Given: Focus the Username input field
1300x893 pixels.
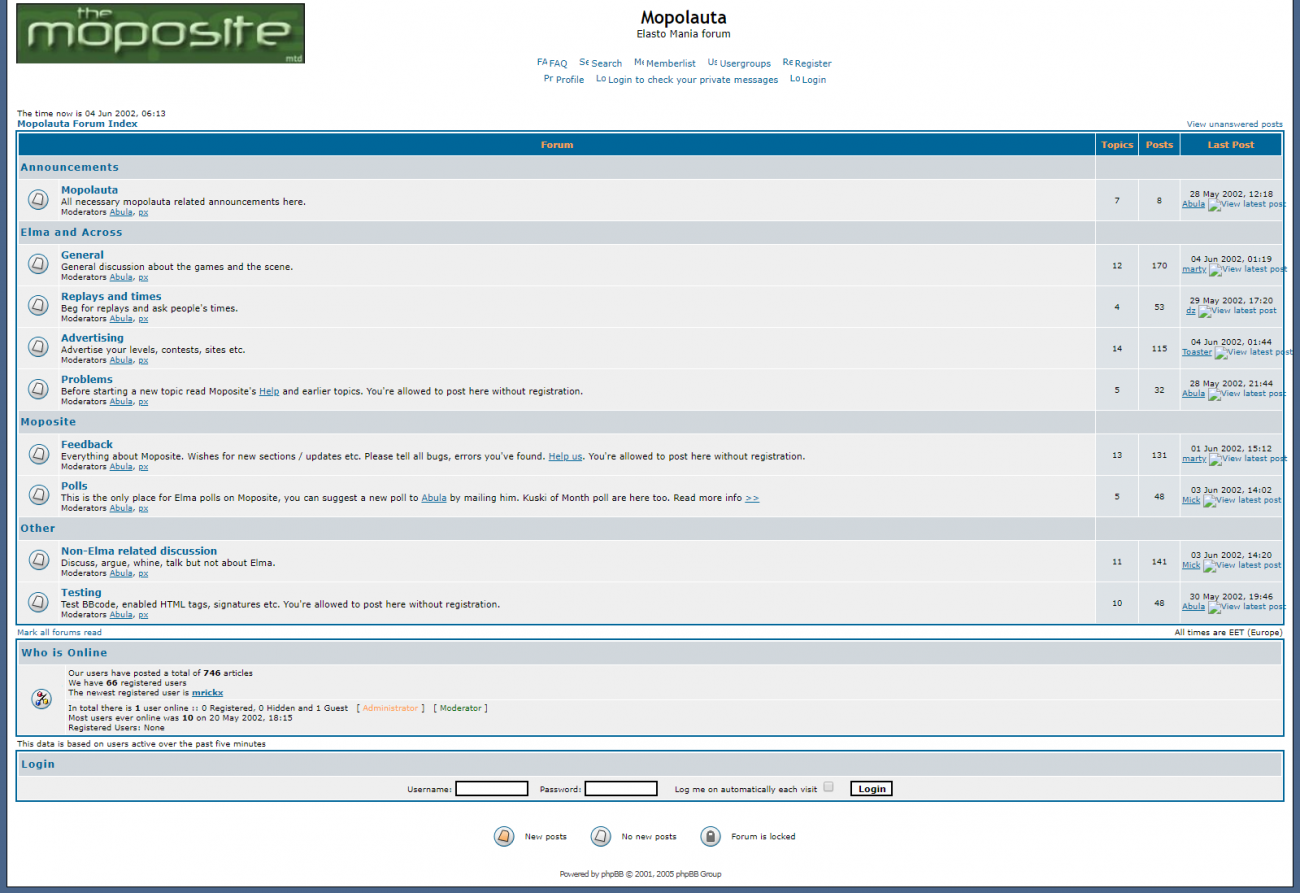Looking at the screenshot, I should click(x=491, y=789).
